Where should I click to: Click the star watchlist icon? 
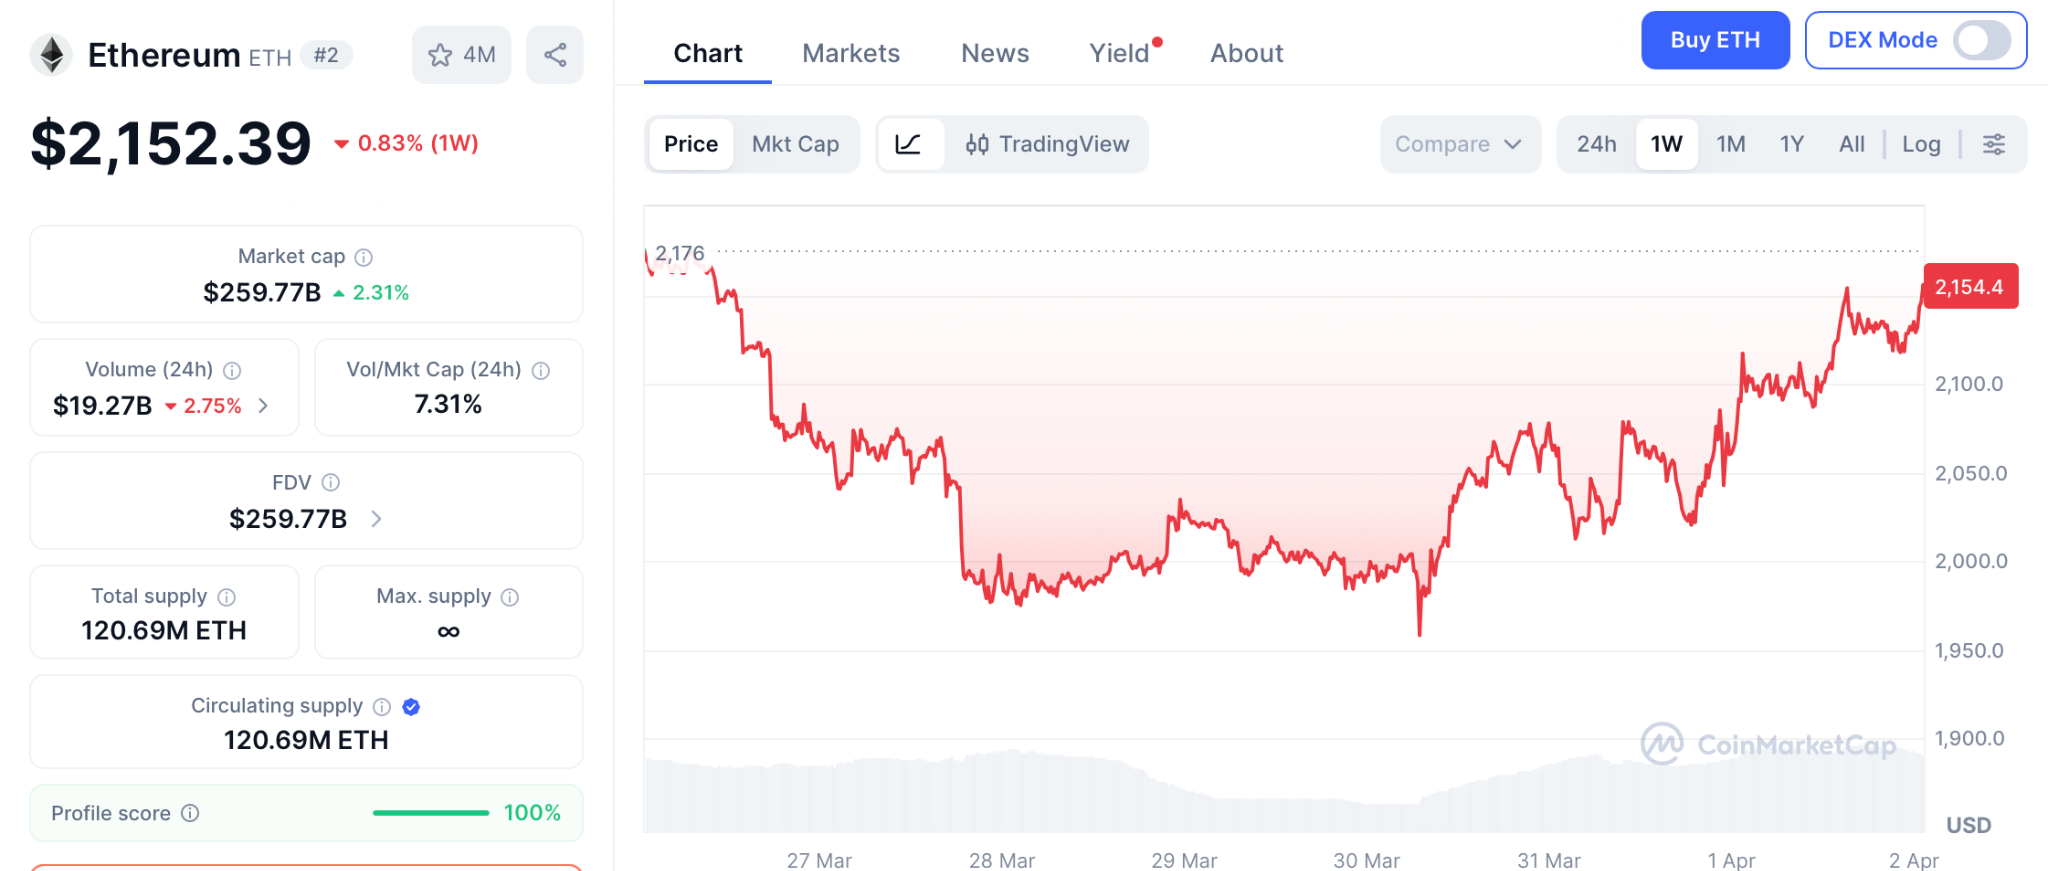[x=441, y=55]
